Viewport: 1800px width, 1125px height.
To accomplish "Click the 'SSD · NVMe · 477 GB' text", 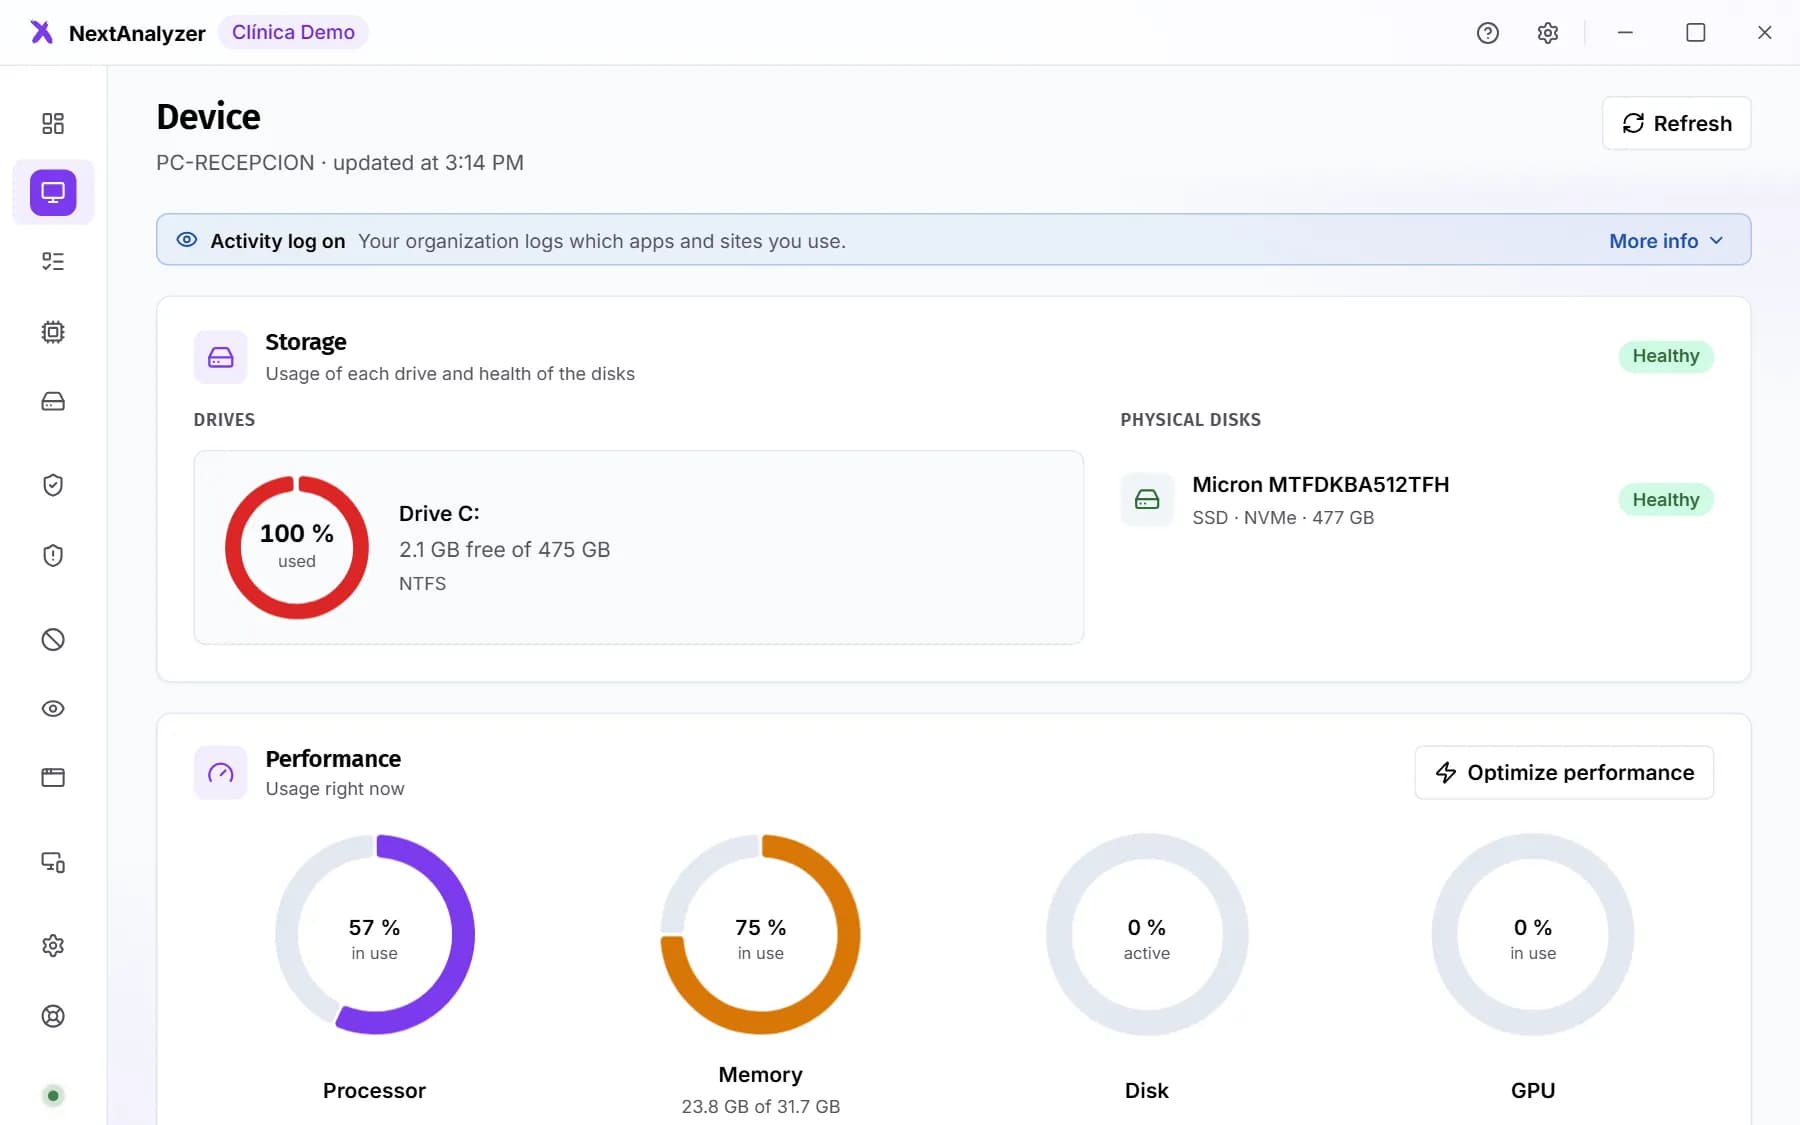I will click(1283, 517).
